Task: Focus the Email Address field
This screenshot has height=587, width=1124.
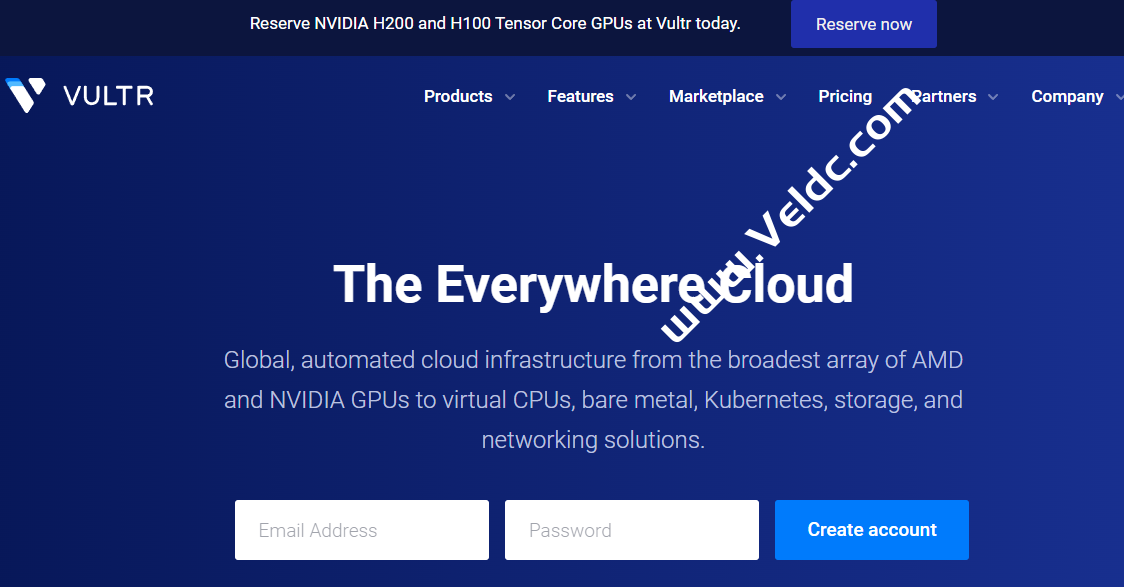Action: pyautogui.click(x=362, y=530)
